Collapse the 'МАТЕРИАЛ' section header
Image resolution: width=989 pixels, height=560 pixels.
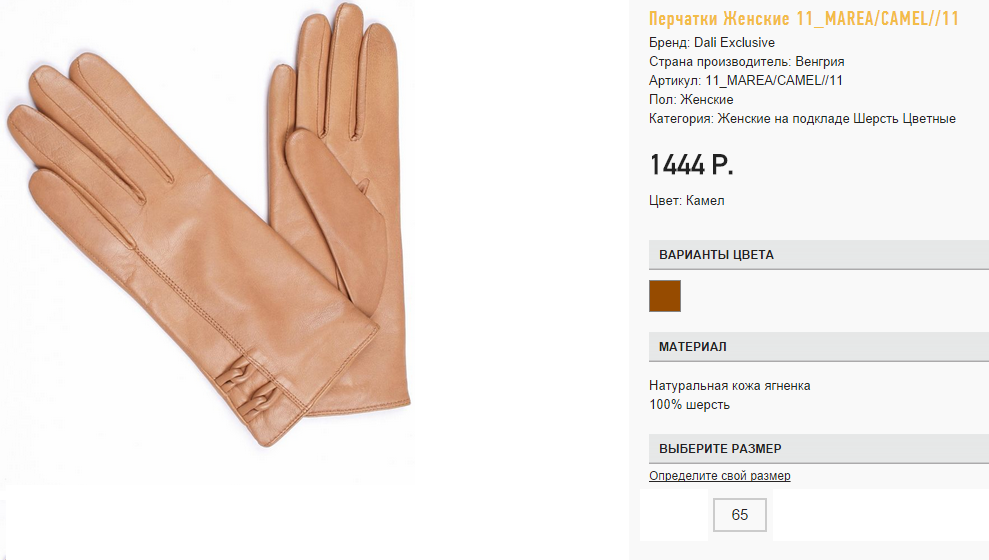819,347
